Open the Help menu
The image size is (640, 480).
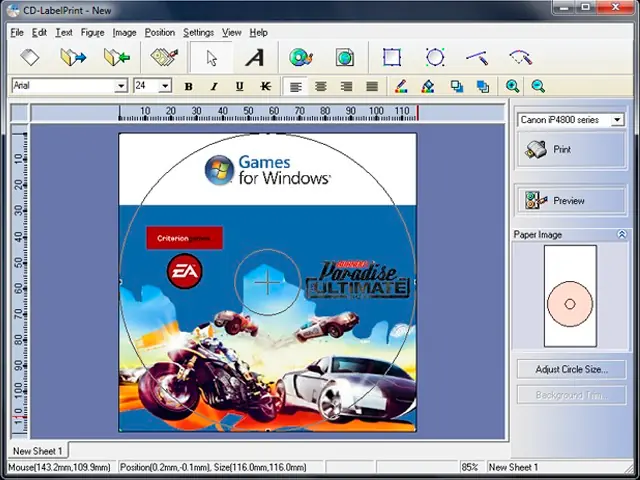point(258,32)
